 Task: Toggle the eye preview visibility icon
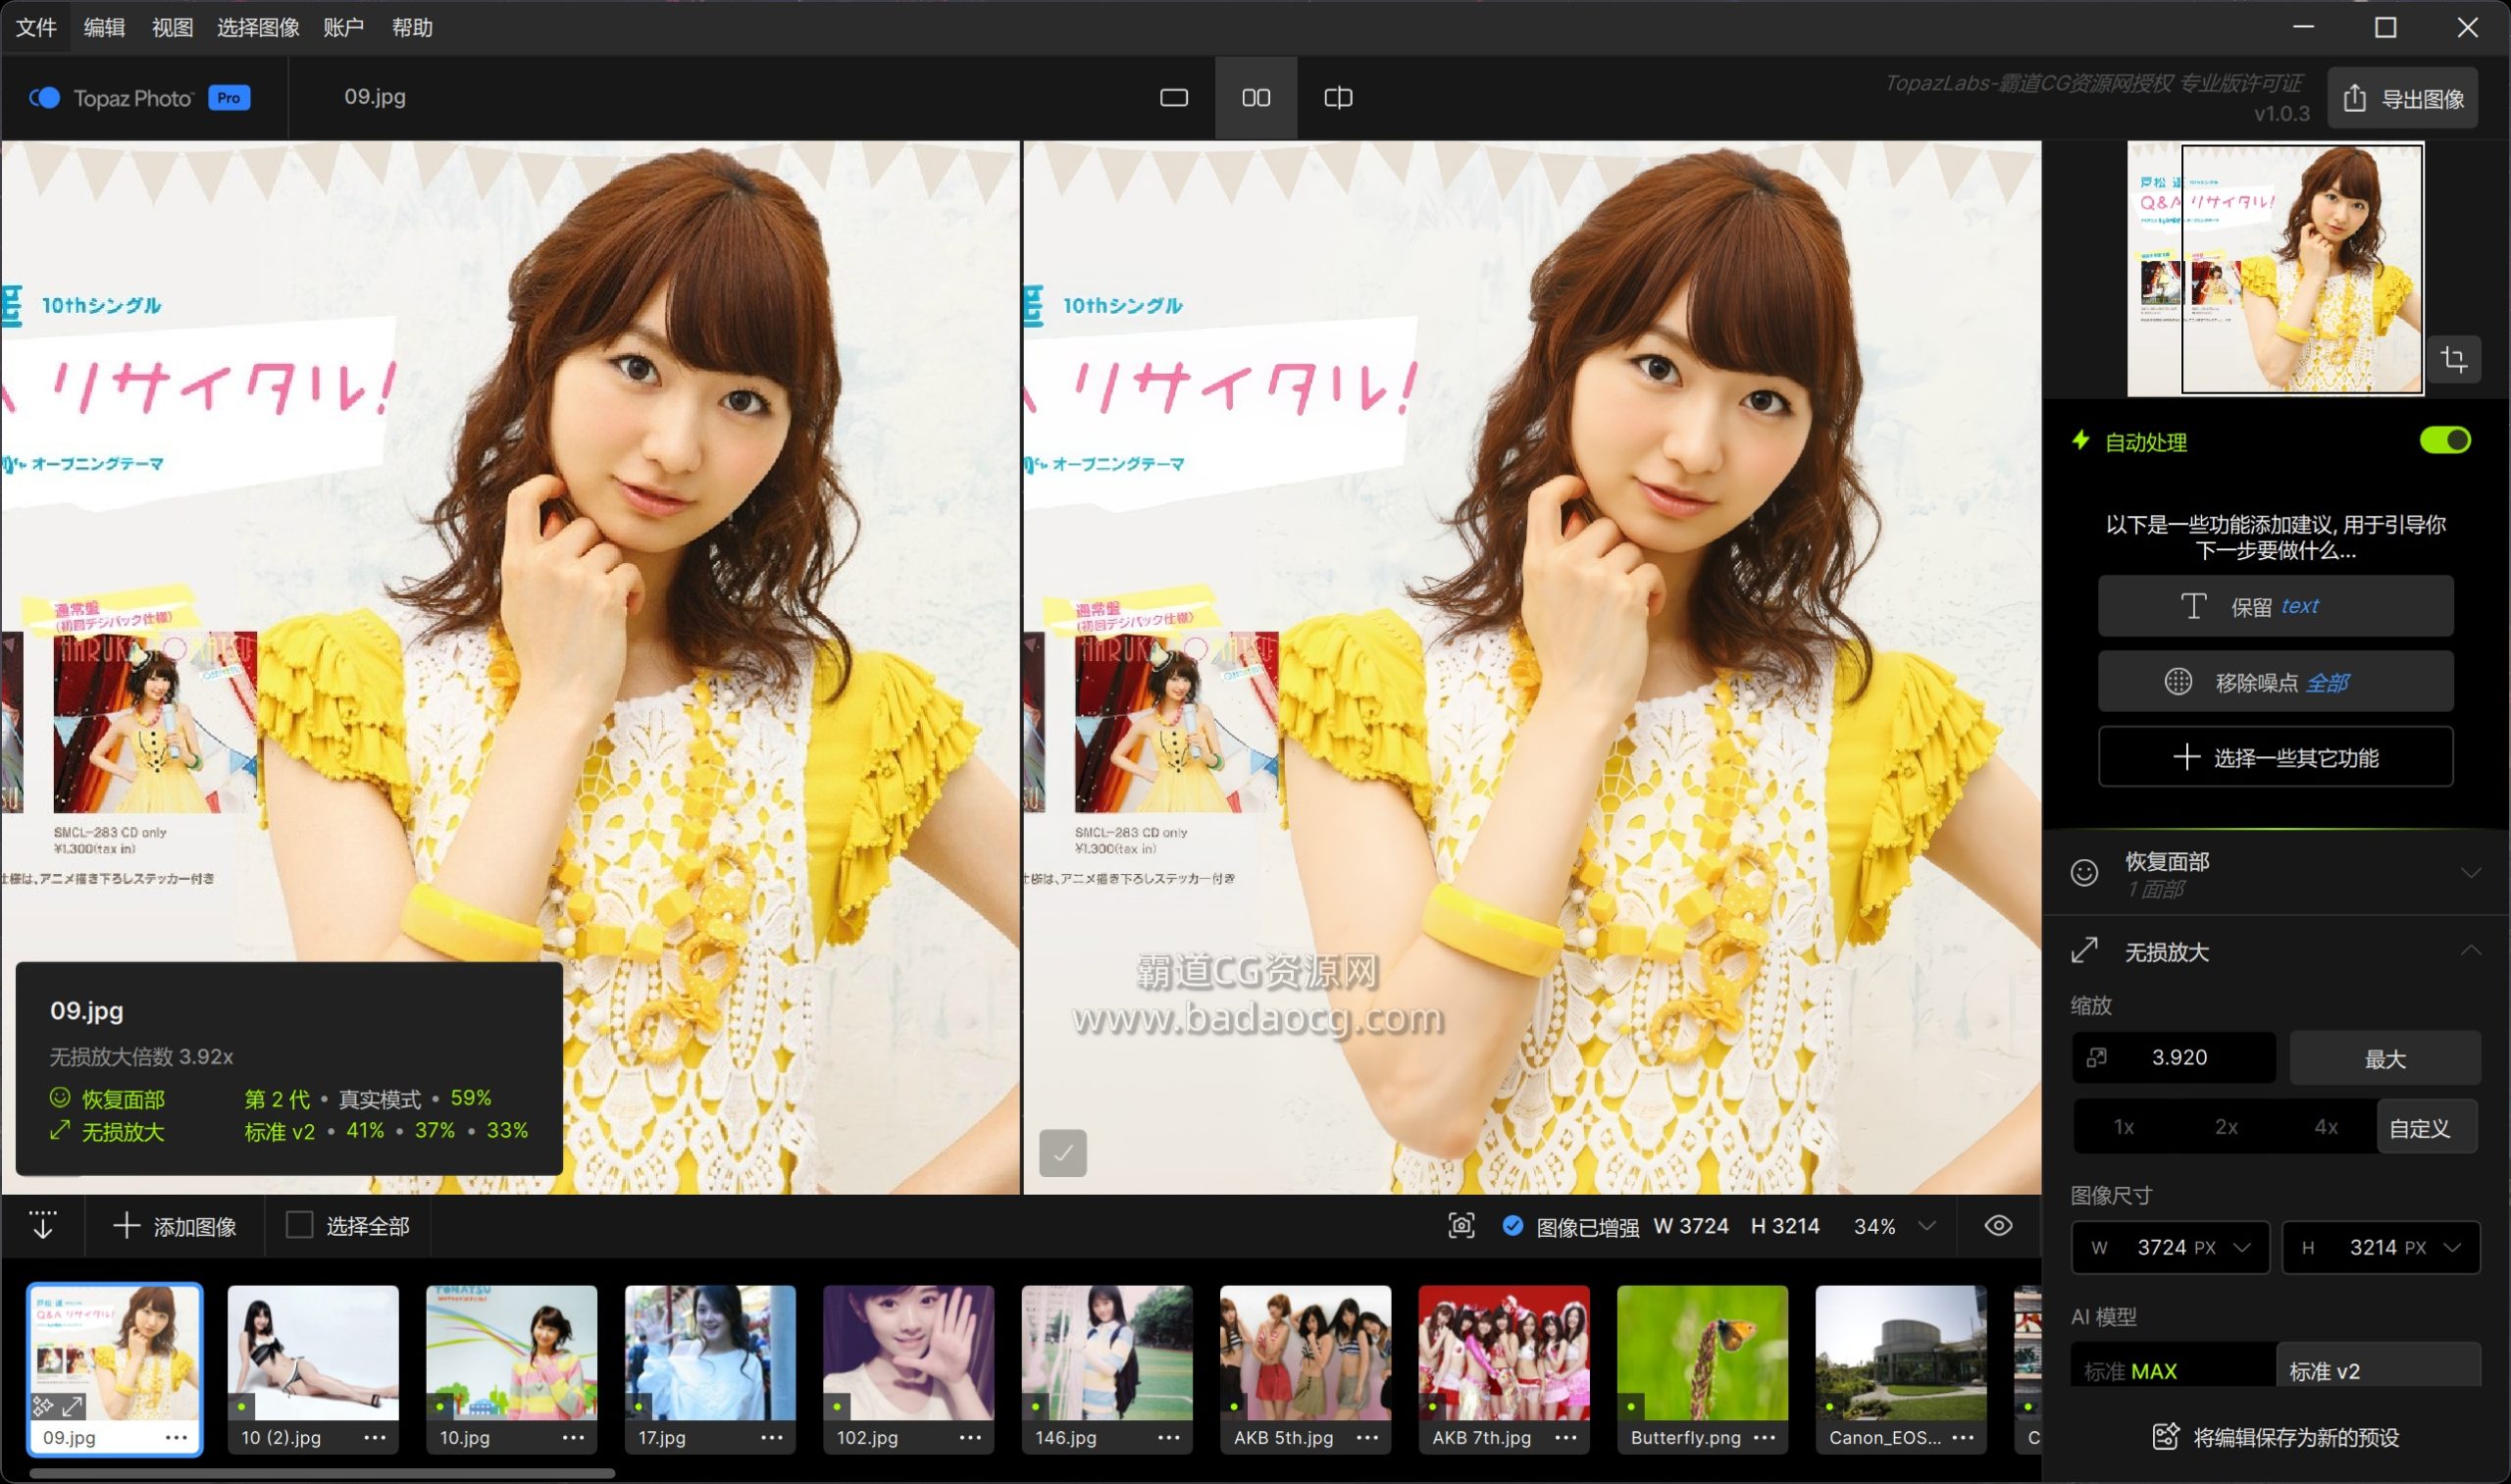pos(1998,1226)
